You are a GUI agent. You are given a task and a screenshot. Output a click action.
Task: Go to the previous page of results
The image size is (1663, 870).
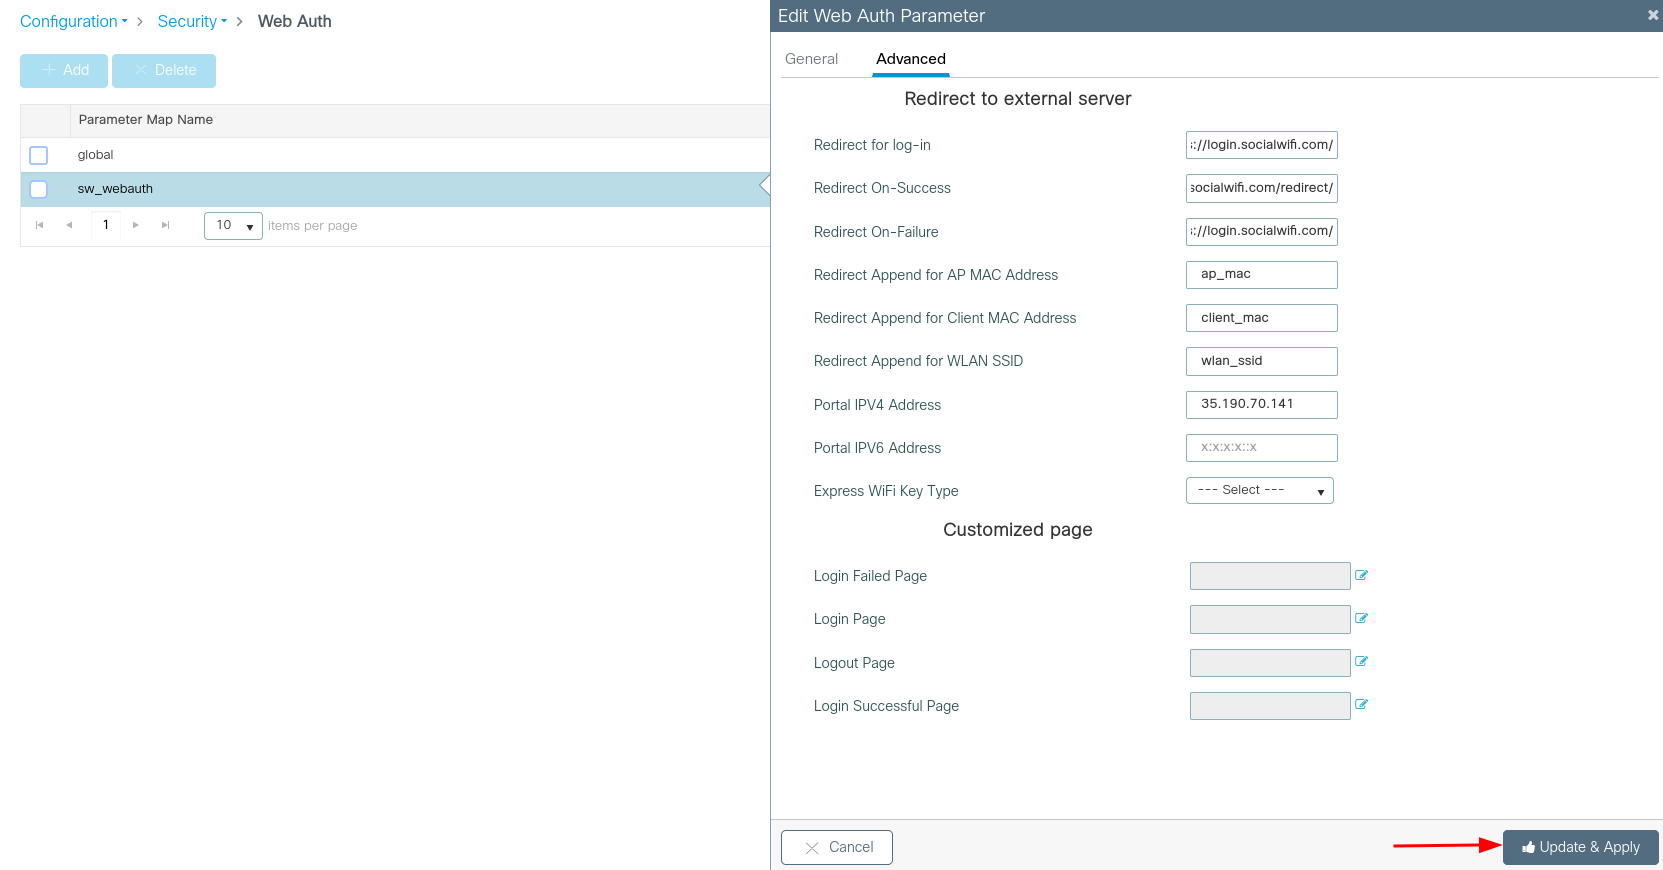(69, 225)
